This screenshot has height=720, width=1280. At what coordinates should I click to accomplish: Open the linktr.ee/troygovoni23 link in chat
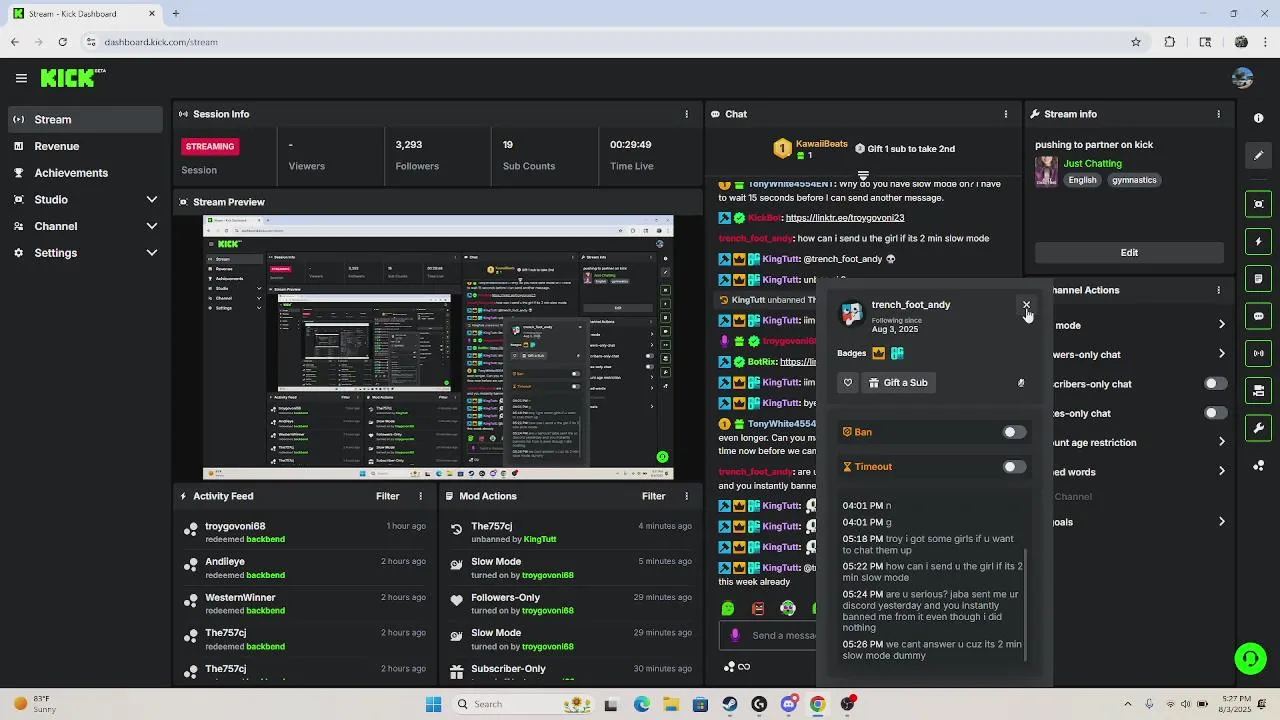click(845, 218)
